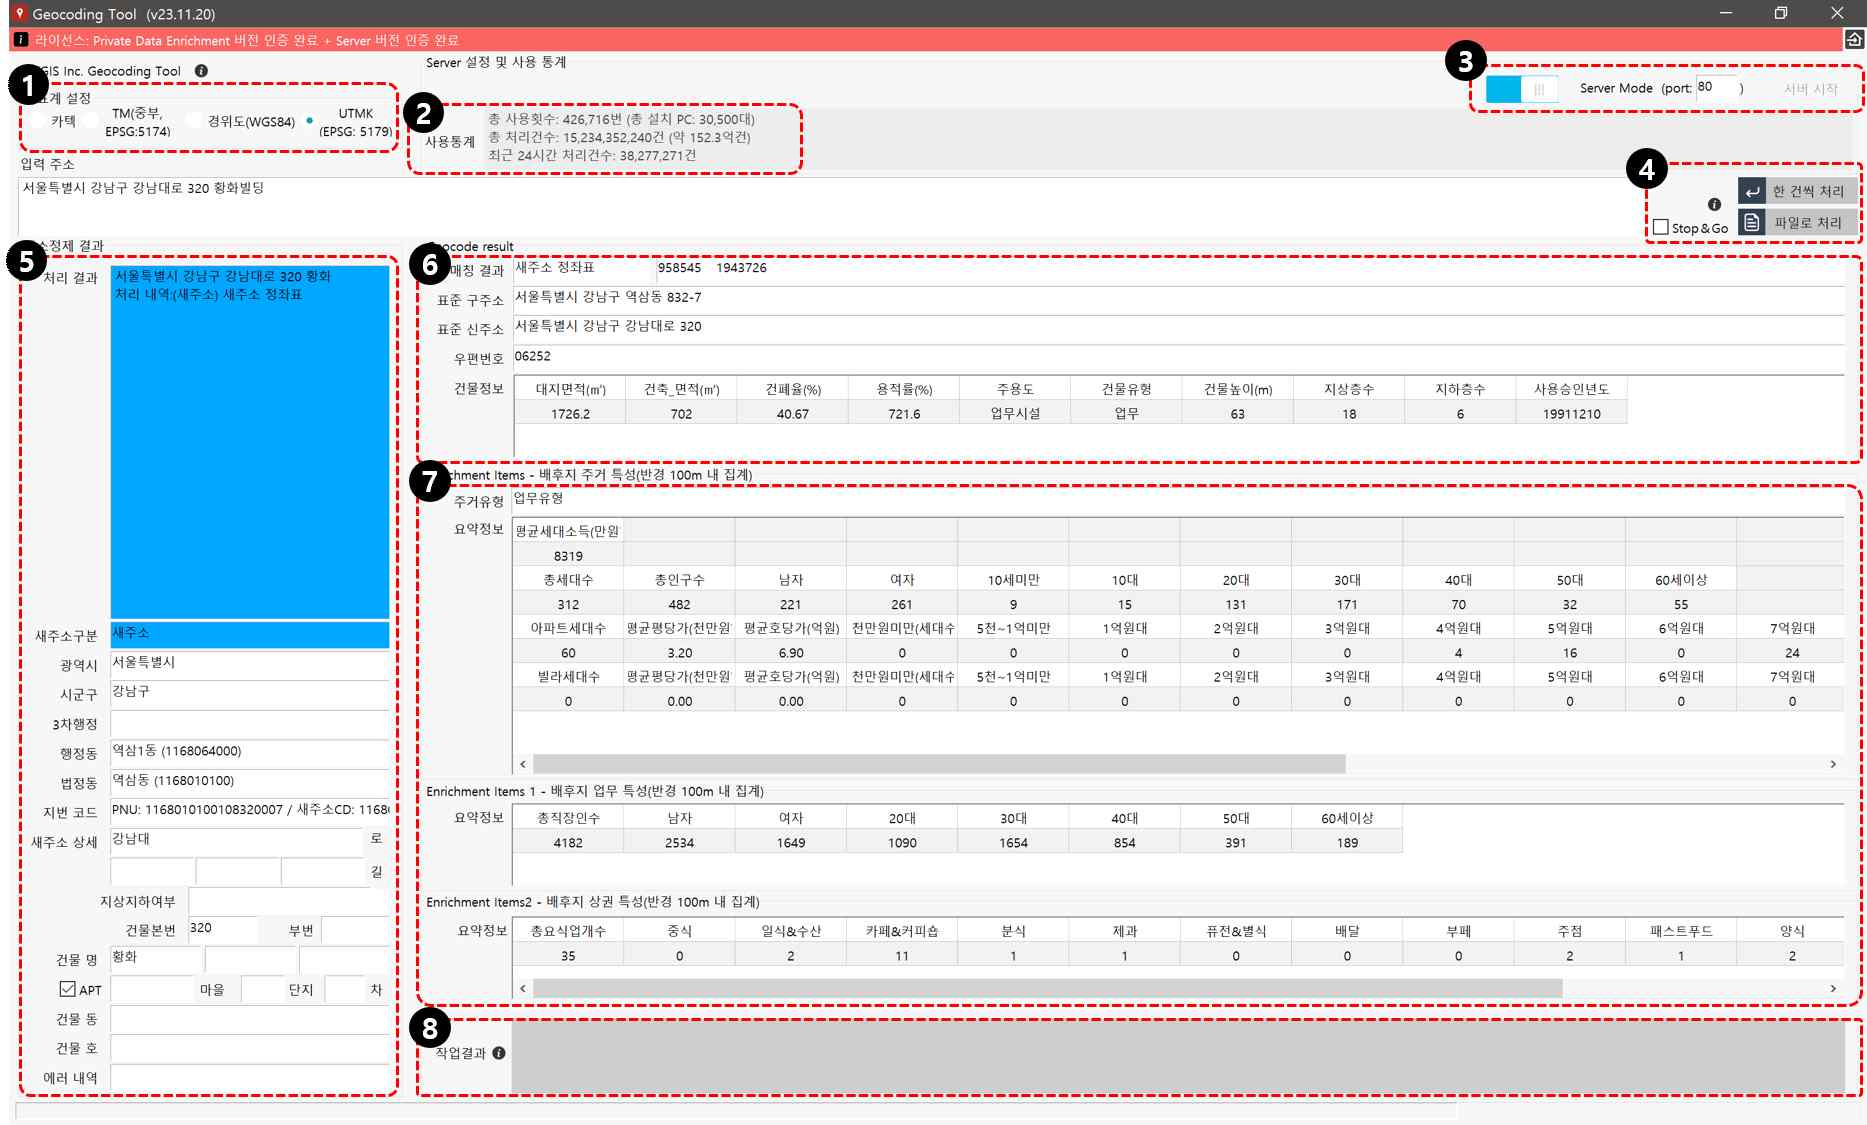Select the 카텍 coordinate system radio
1867x1125 pixels.
coord(38,121)
